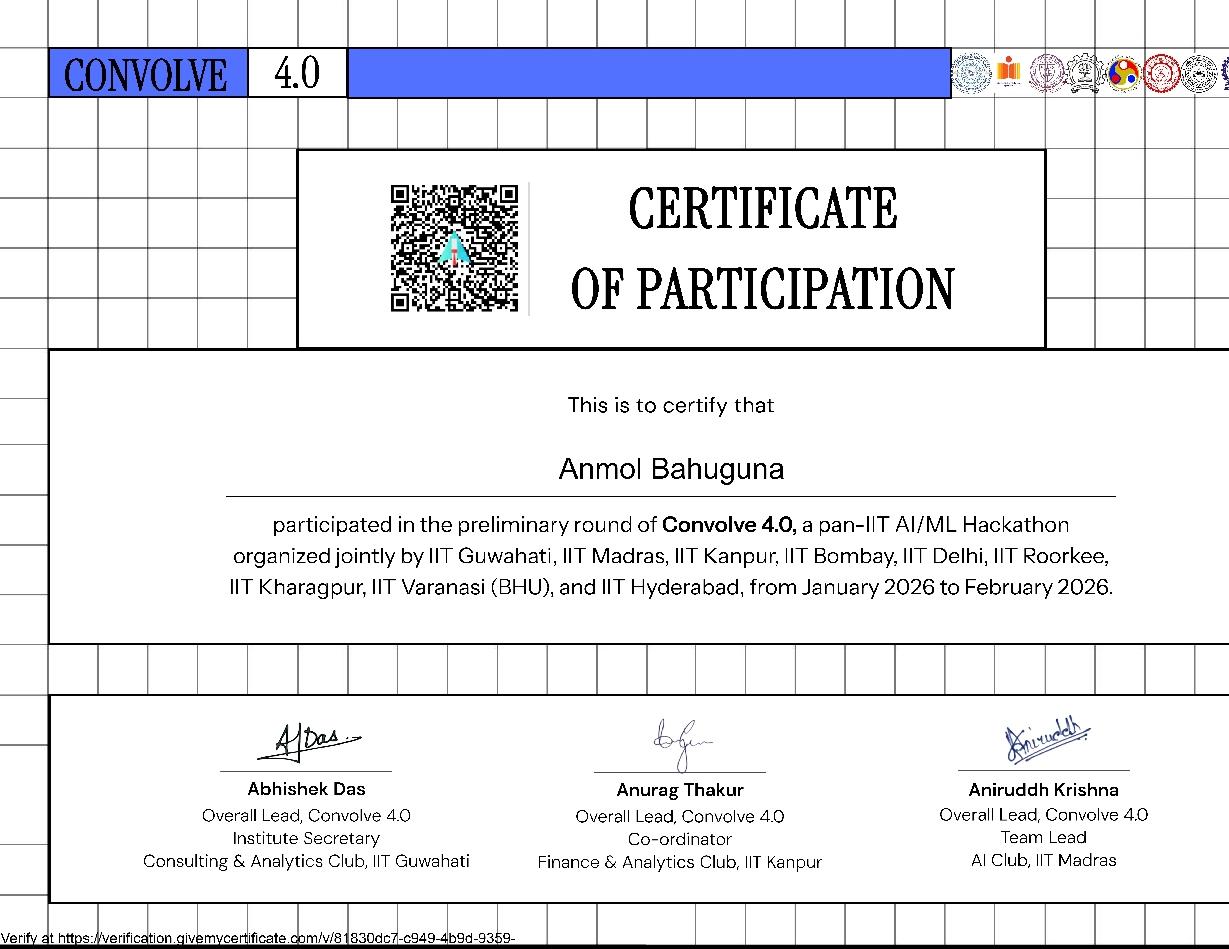Click 'Co-ordinator' under Anurag Thakur
The height and width of the screenshot is (949, 1229).
[680, 839]
